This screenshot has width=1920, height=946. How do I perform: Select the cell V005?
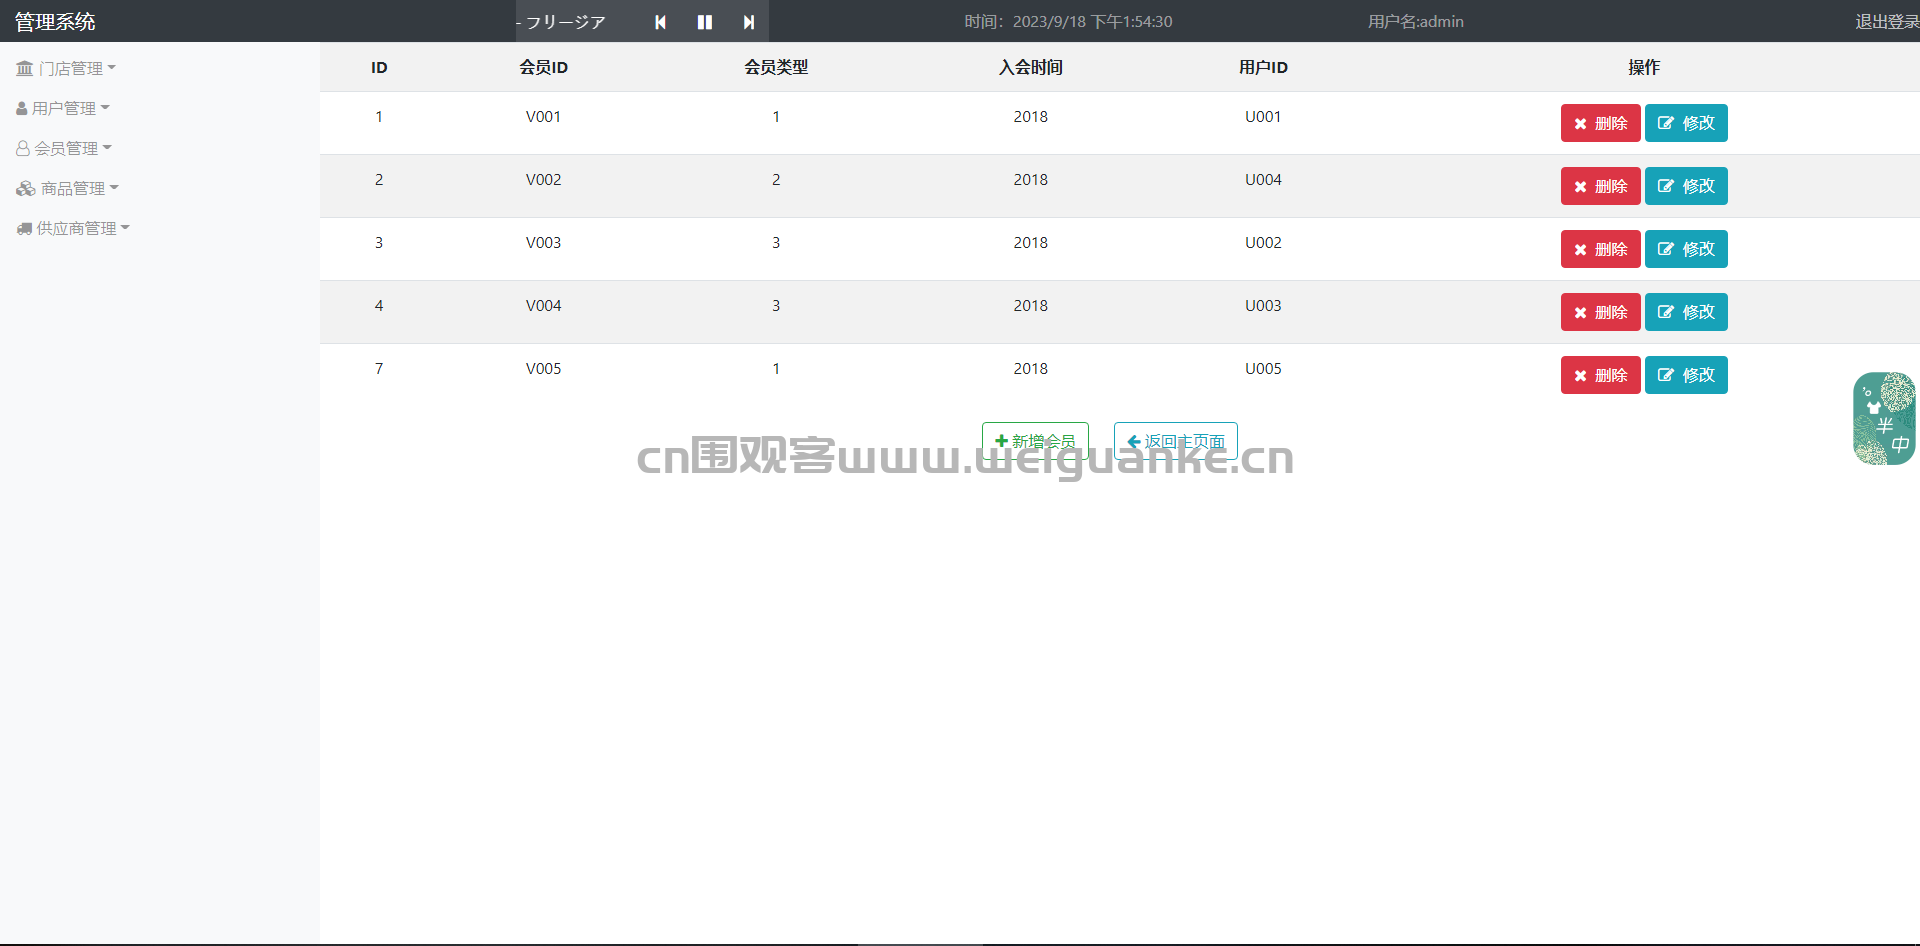pyautogui.click(x=543, y=368)
